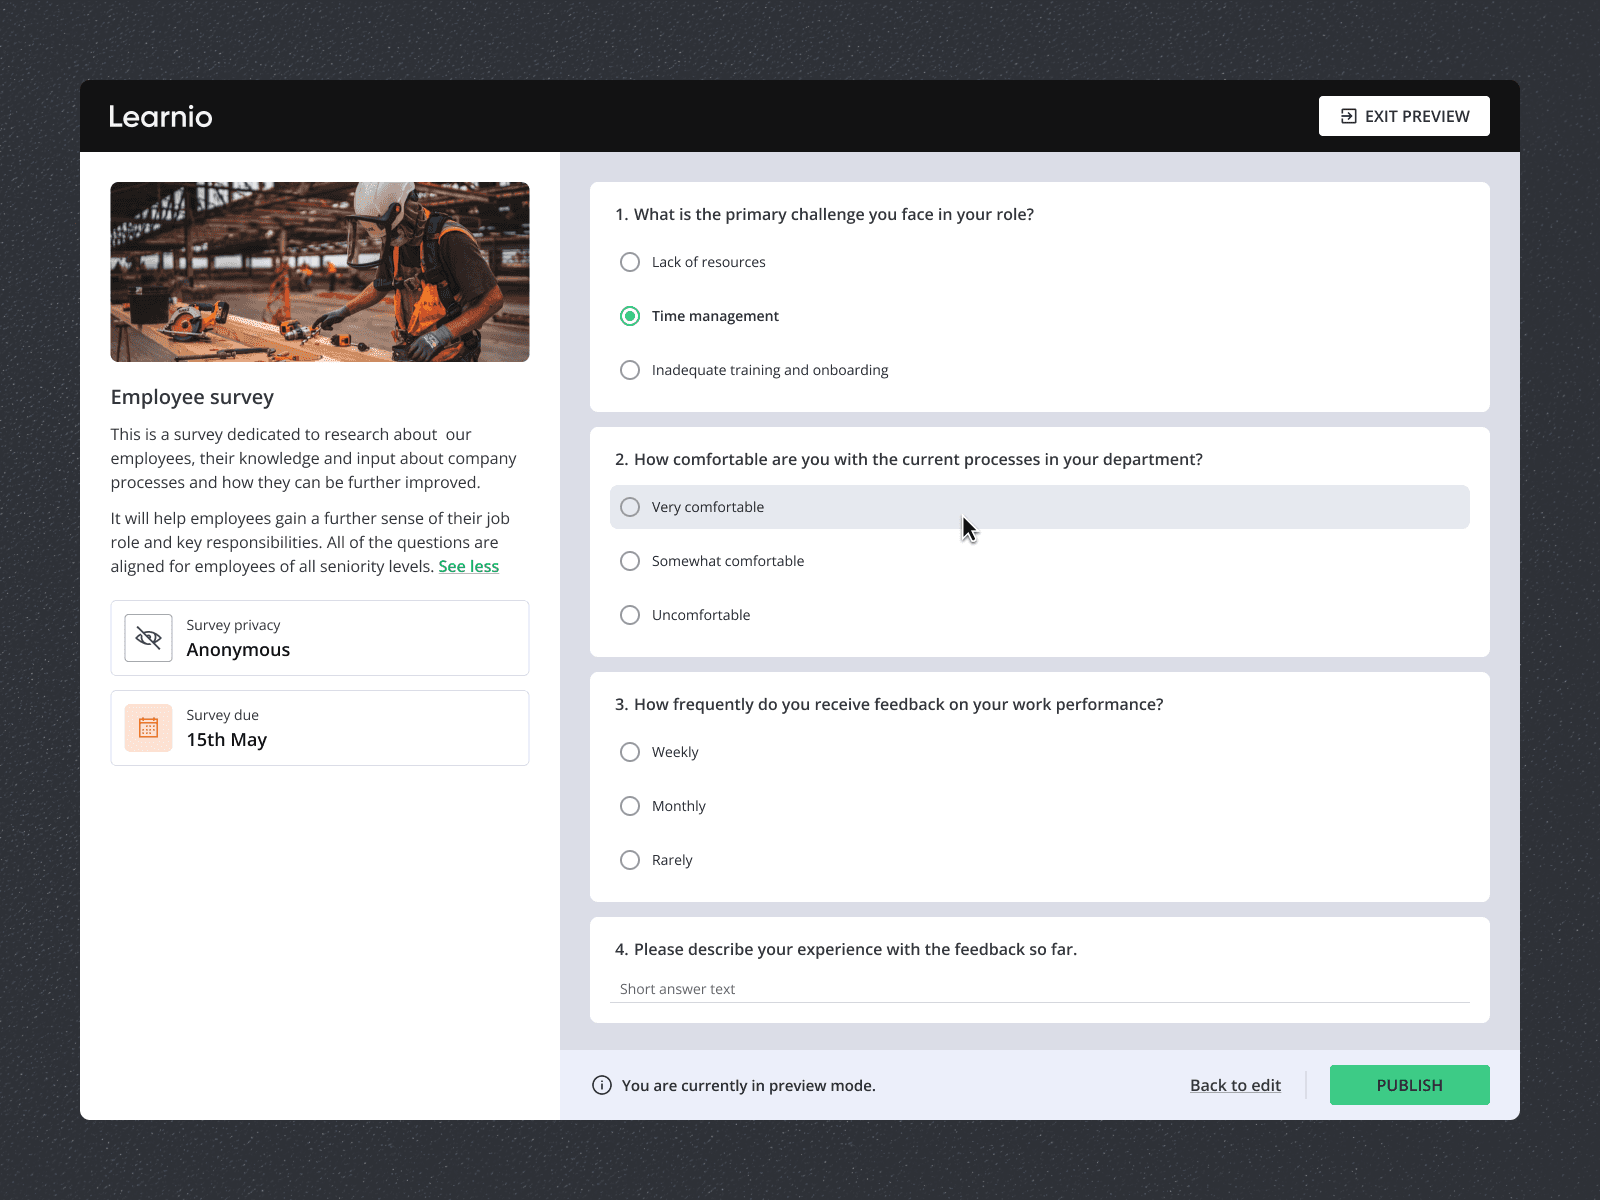
Task: Click the construction worker survey cover image
Action: pyautogui.click(x=320, y=272)
